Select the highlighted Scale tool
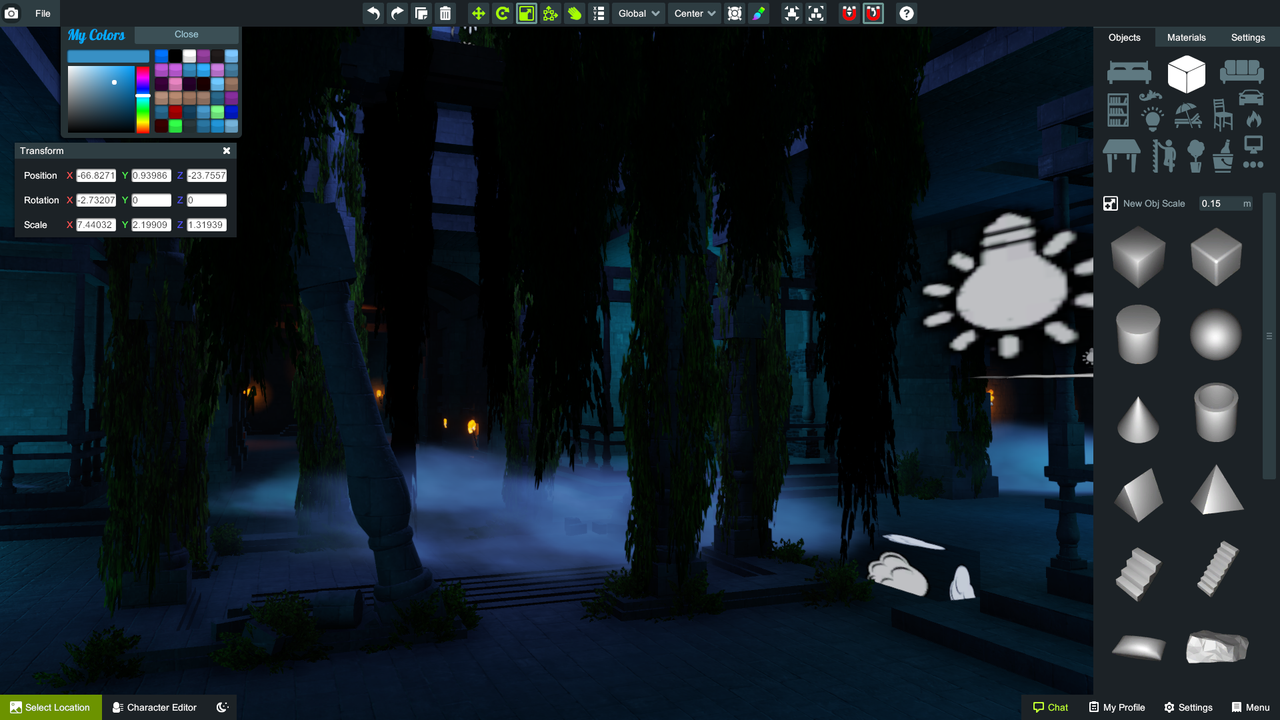The width and height of the screenshot is (1280, 720). pos(526,13)
